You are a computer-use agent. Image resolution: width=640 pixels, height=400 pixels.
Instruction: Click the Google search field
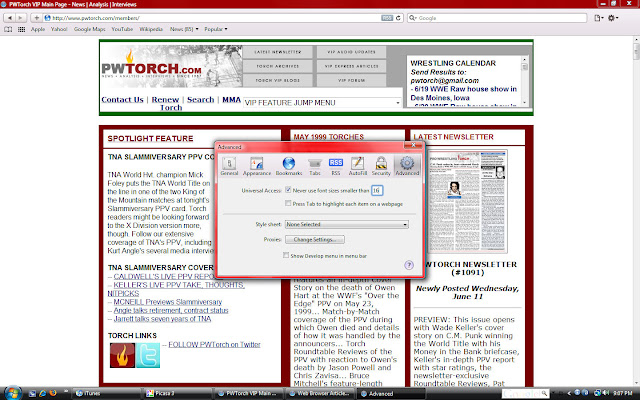coord(497,18)
